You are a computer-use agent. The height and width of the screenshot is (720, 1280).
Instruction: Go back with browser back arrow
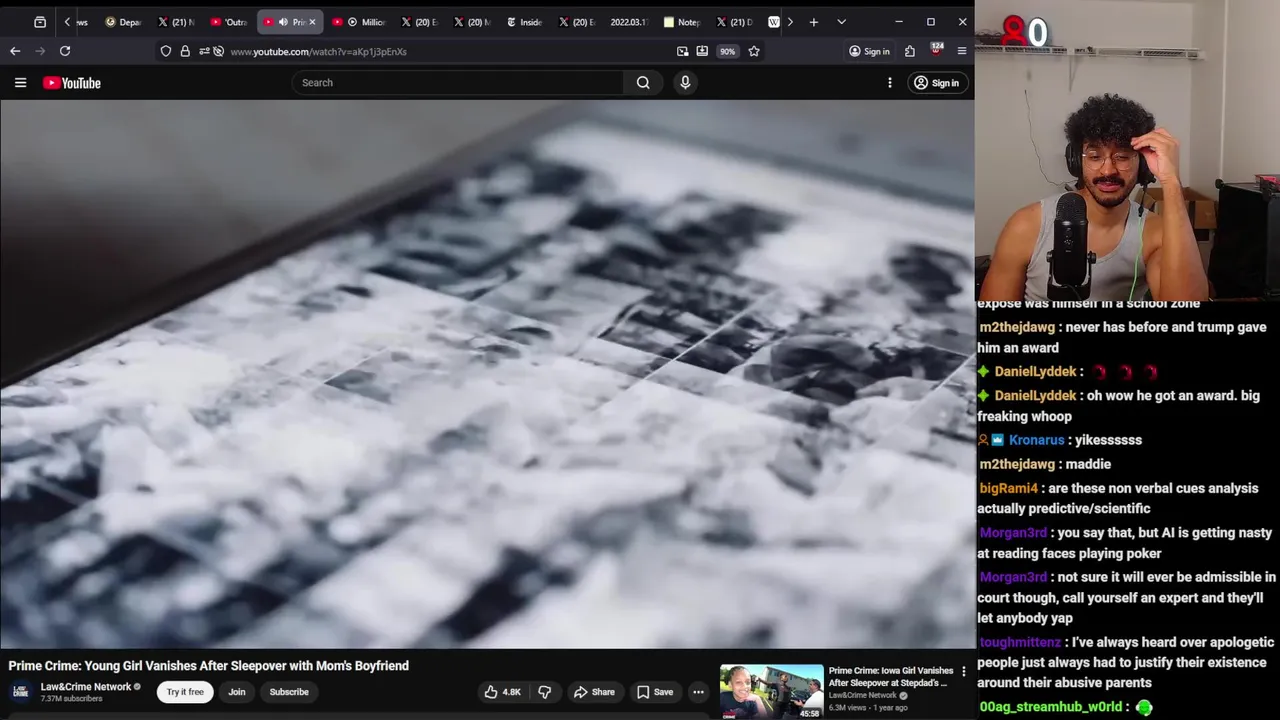tap(15, 51)
